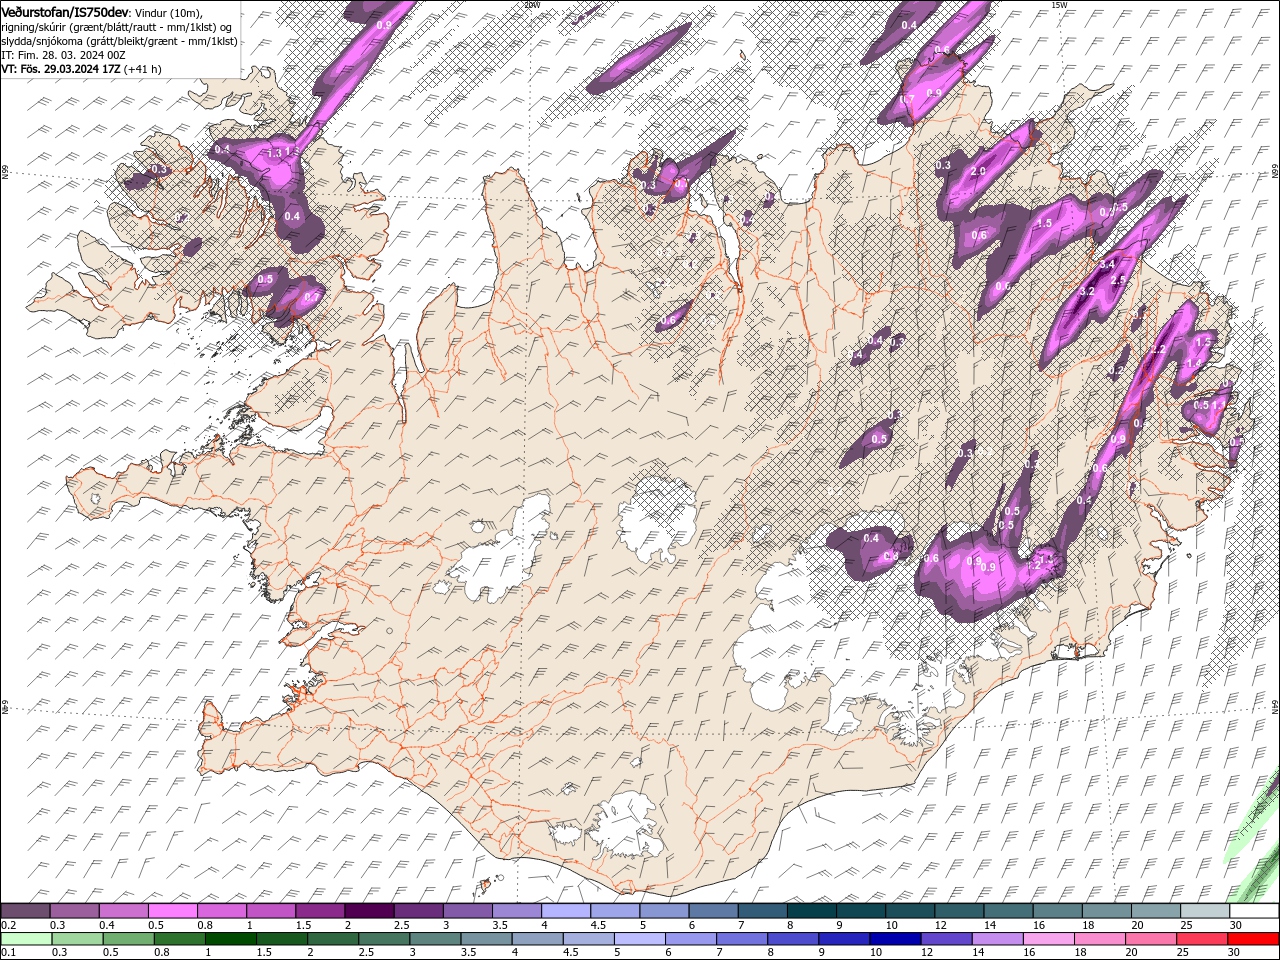Screen dimensions: 1280x960
Task: Click the '0.2' label in the upper legend row
Action: click(x=8, y=925)
